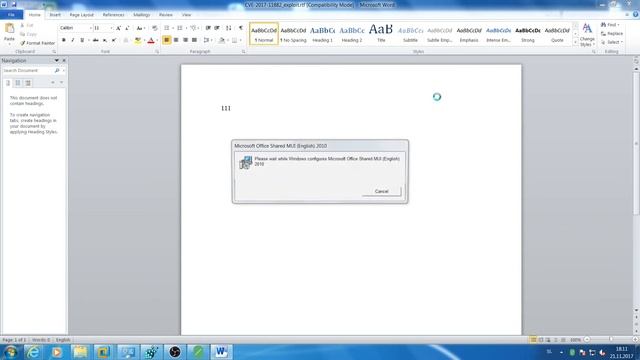Open Windows Media Player from the taskbar
Screen dimensions: 640x360
(56, 352)
